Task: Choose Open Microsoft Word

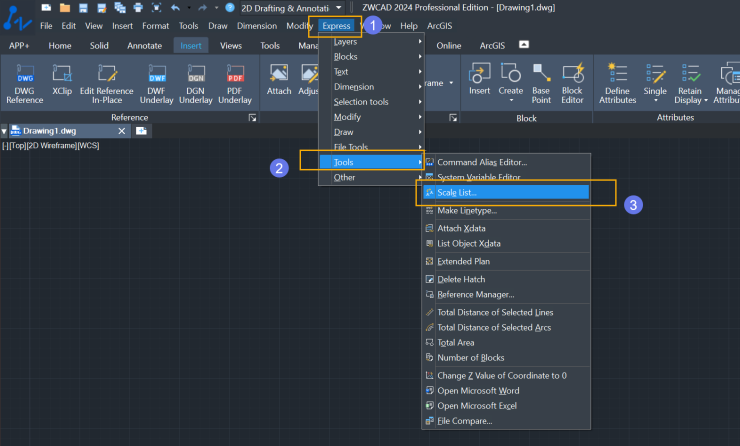Action: 506,391
